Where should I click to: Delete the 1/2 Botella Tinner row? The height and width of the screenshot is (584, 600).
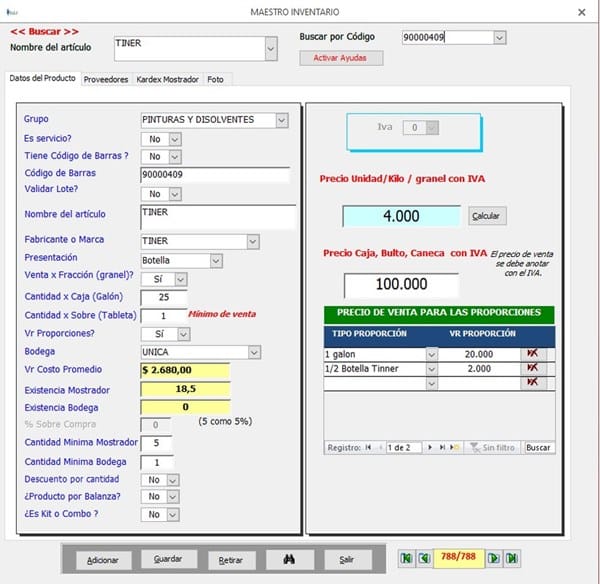point(531,368)
